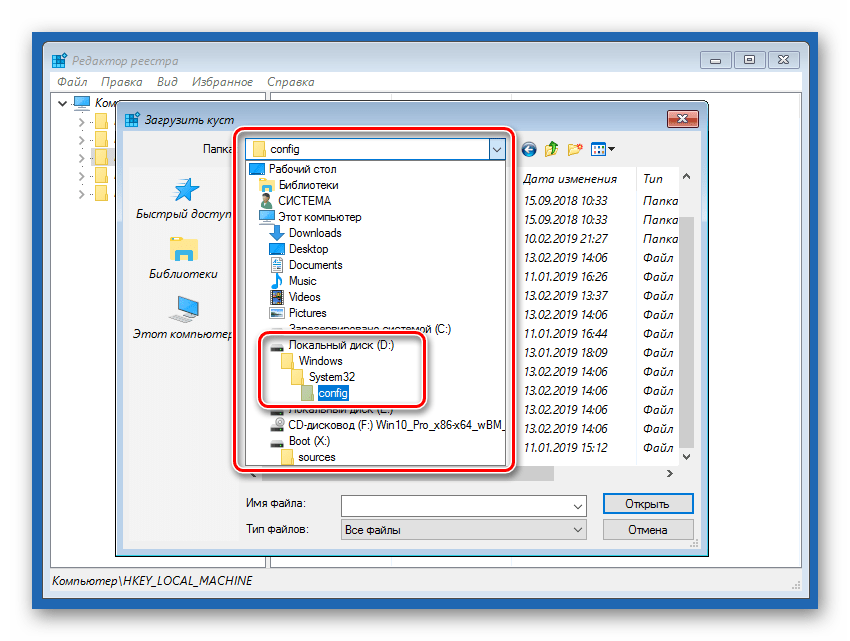Viewport: 850px width, 641px height.
Task: Click the vertical scrollbar thumb in file list
Action: tap(686, 331)
